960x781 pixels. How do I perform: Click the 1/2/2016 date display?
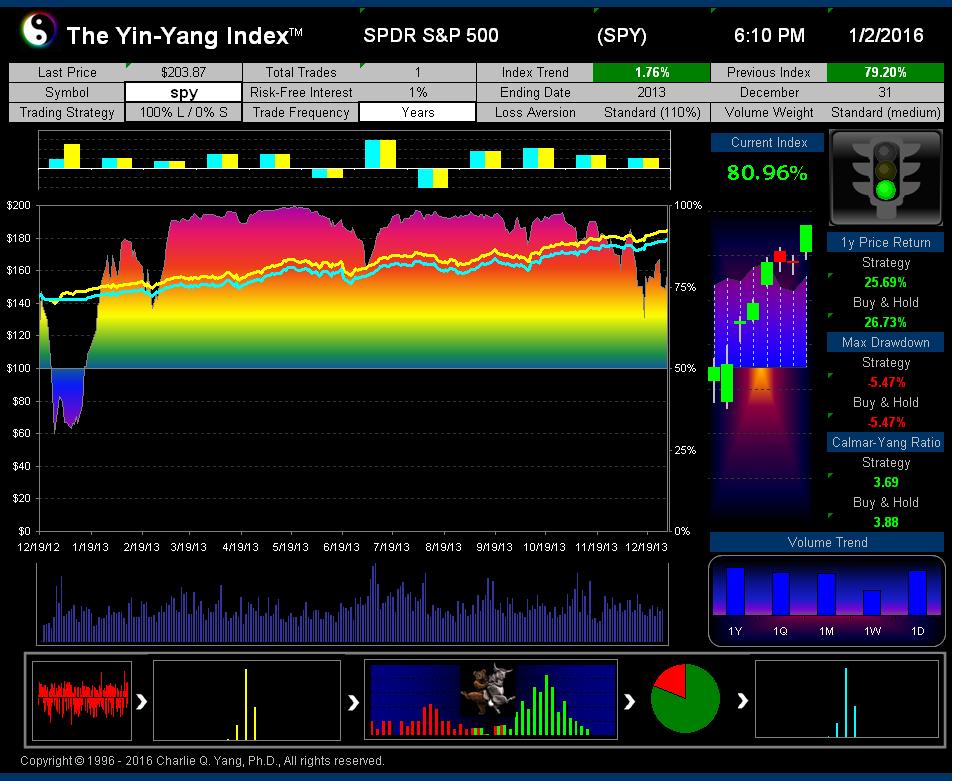[885, 35]
